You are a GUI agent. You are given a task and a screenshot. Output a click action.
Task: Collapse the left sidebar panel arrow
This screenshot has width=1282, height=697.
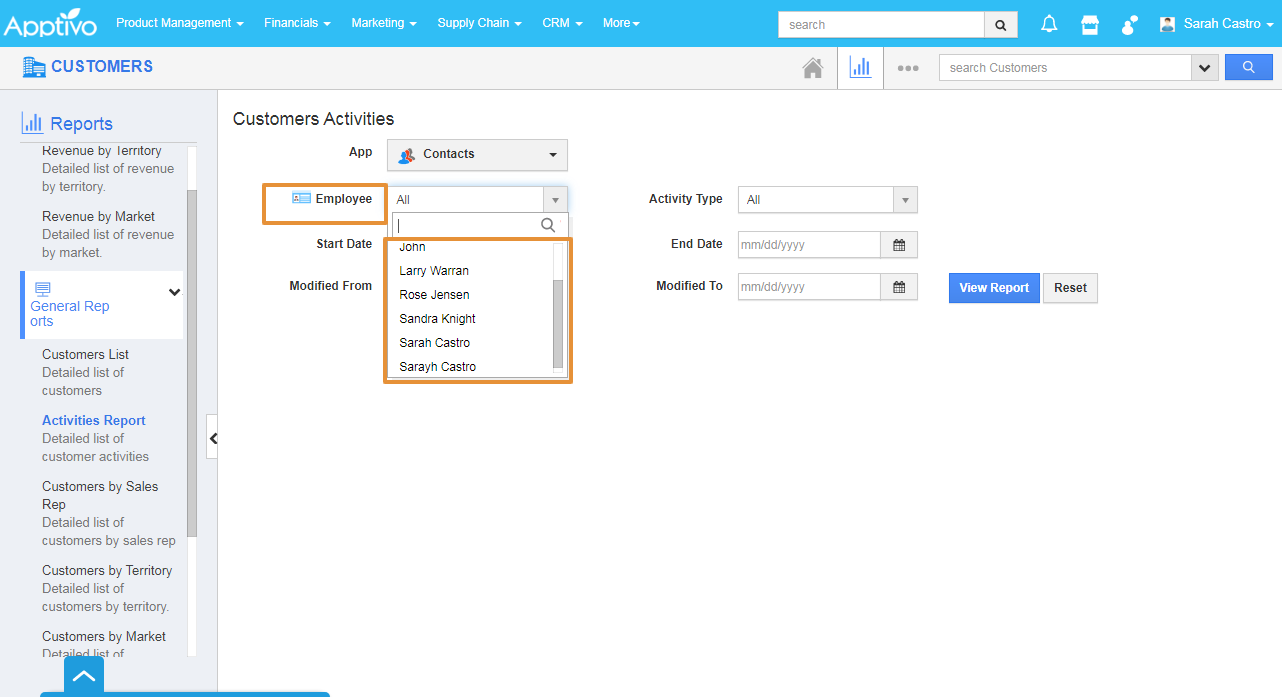pos(212,438)
